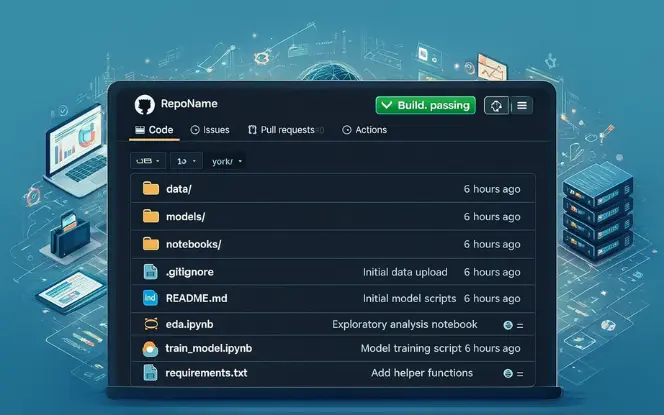Image resolution: width=664 pixels, height=415 pixels.
Task: Open the hamburger menu button
Action: (522, 105)
